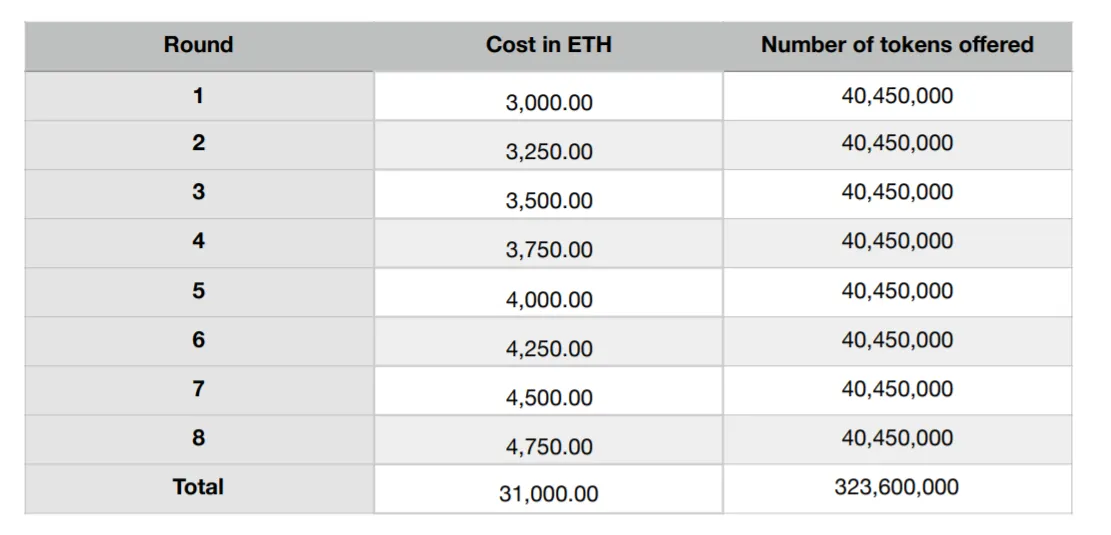Screen dimensions: 1111x535
Task: Select the 3,750.00 cost cell
Action: click(548, 243)
